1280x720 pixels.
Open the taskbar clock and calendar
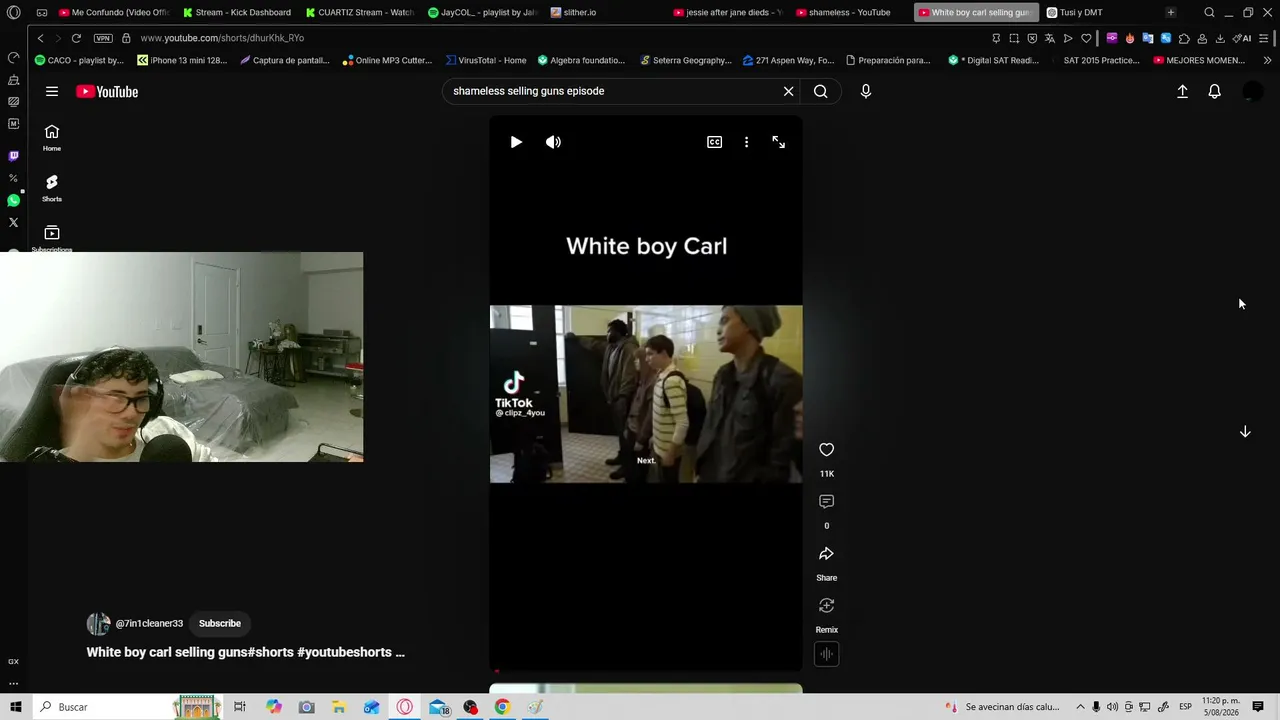pos(1220,707)
